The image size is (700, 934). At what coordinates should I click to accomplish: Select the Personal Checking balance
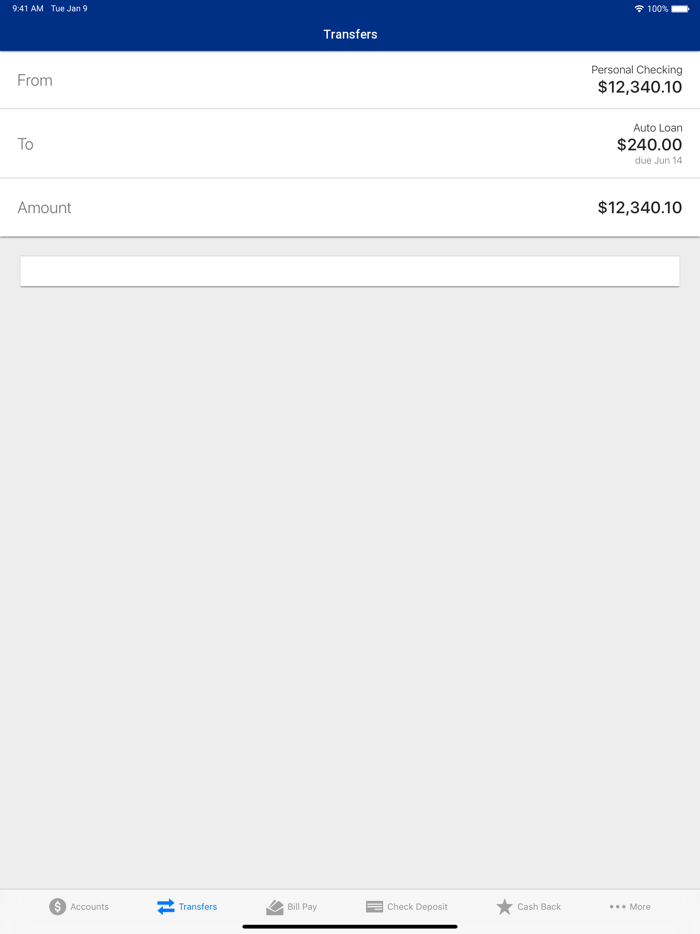[640, 87]
